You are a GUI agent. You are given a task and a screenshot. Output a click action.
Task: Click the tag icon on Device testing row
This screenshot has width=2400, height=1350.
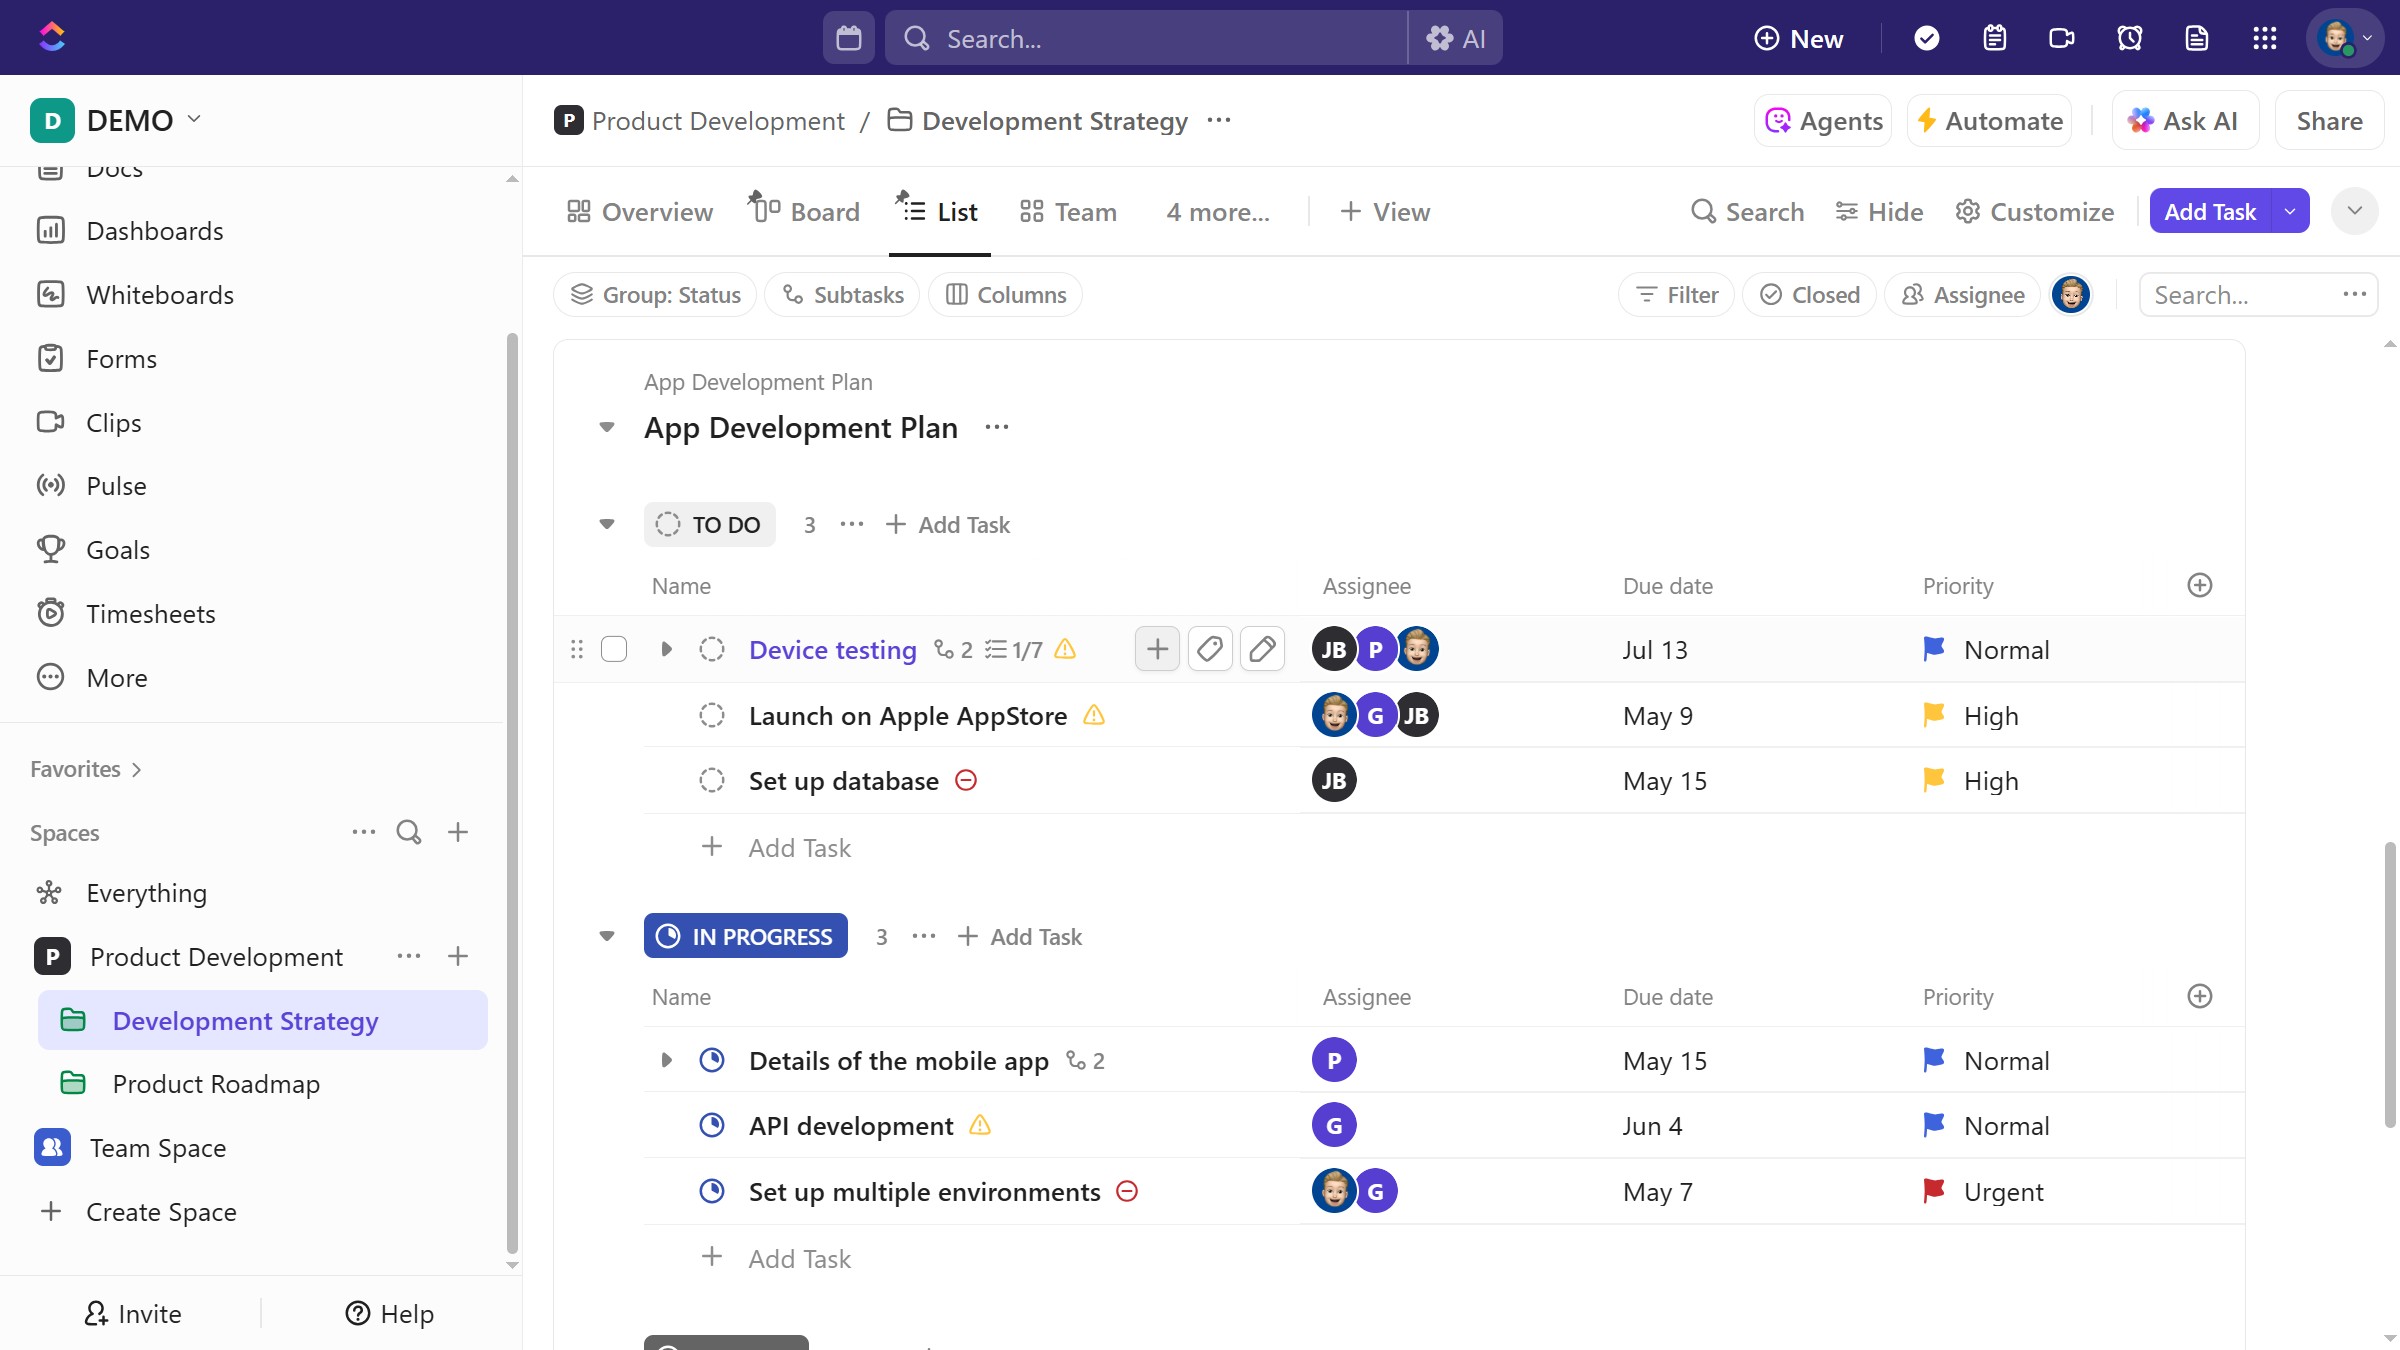coord(1210,649)
